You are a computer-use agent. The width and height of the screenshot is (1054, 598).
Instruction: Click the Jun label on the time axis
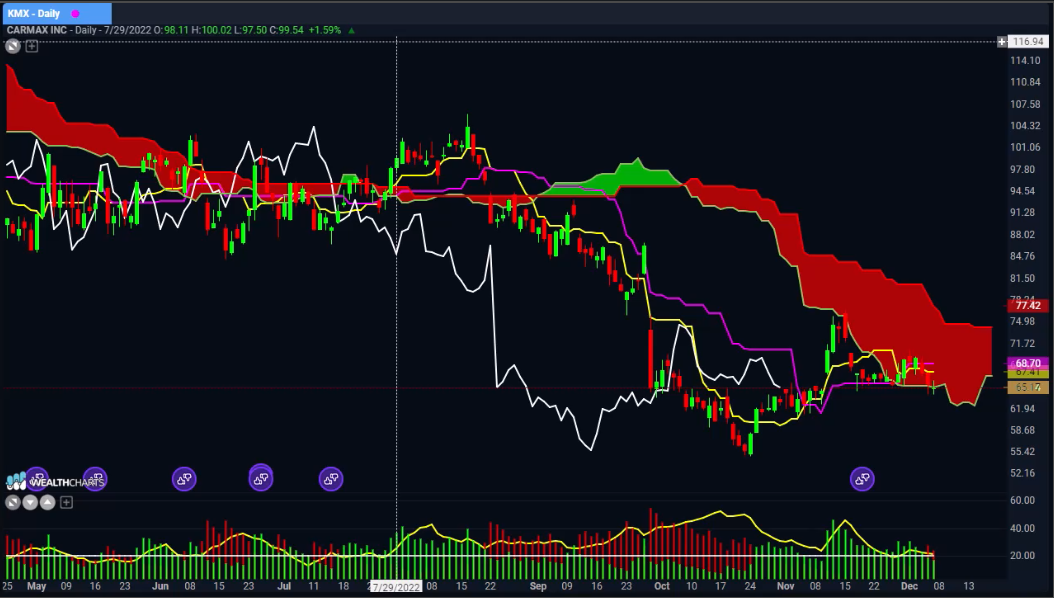tap(160, 587)
